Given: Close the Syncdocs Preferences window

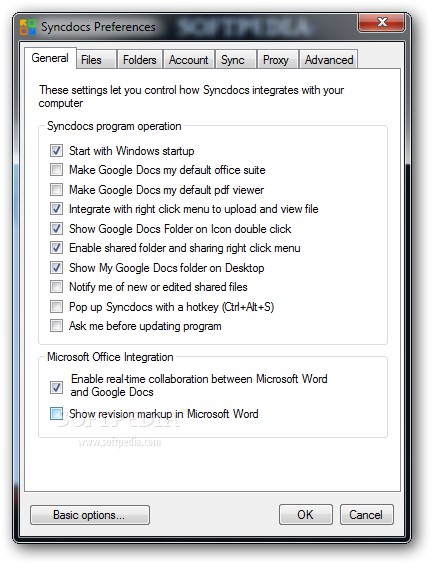Looking at the screenshot, I should [381, 22].
